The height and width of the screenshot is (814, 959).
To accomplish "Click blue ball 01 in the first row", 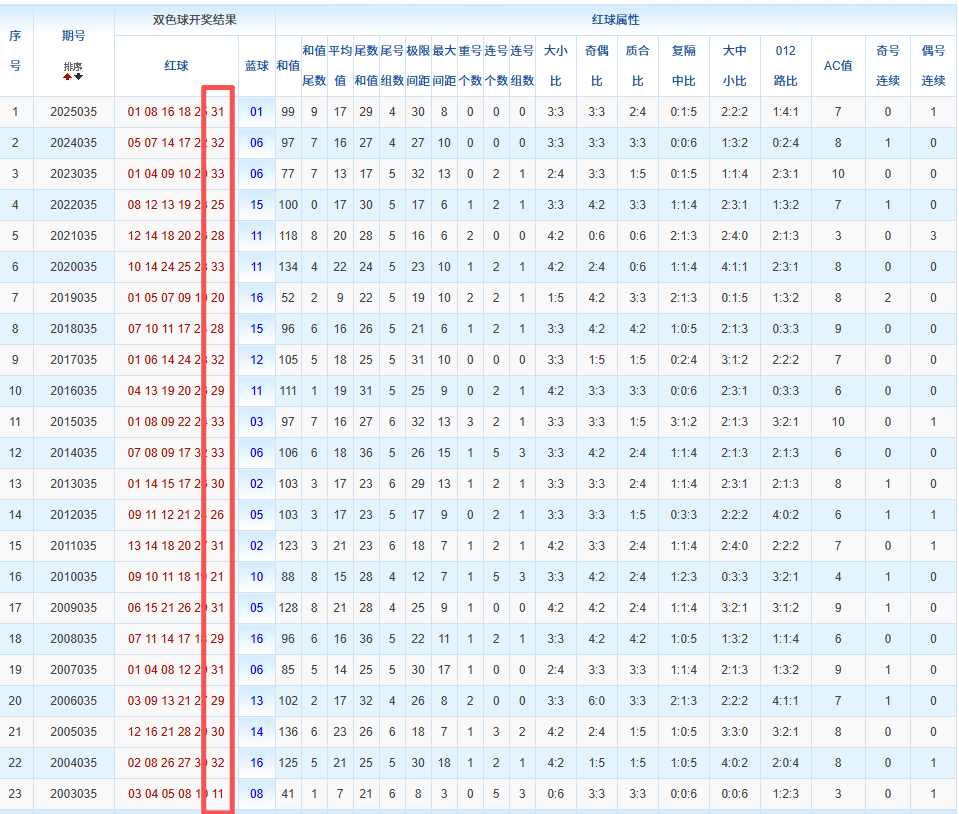I will point(257,112).
